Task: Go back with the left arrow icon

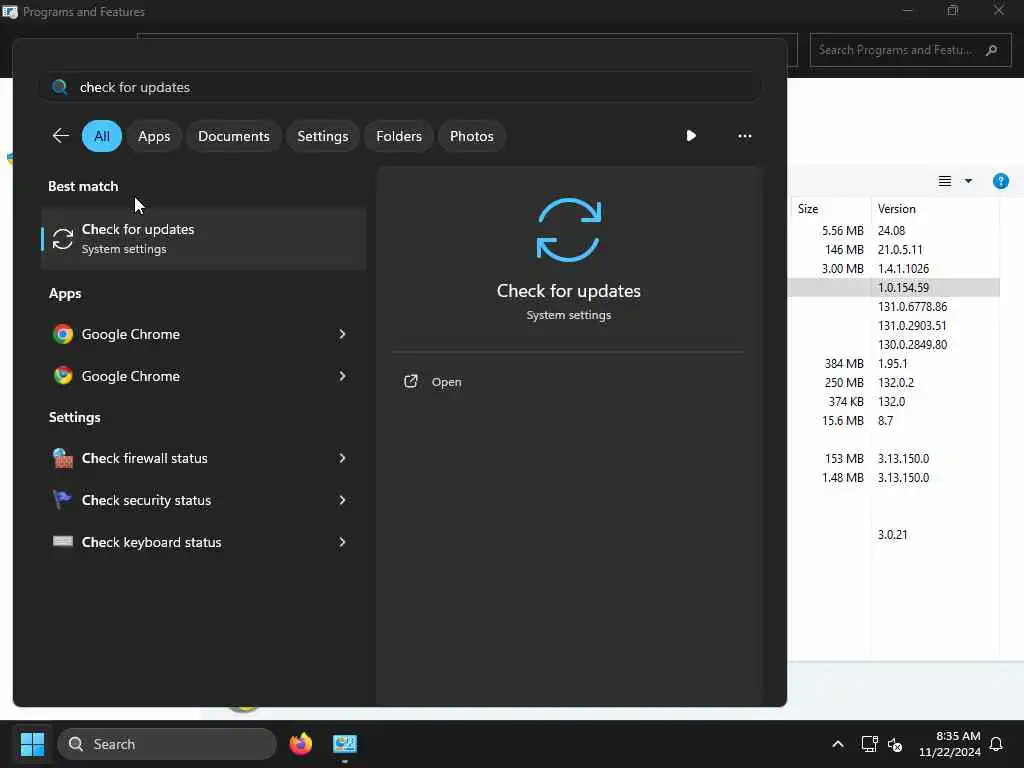Action: click(x=60, y=136)
